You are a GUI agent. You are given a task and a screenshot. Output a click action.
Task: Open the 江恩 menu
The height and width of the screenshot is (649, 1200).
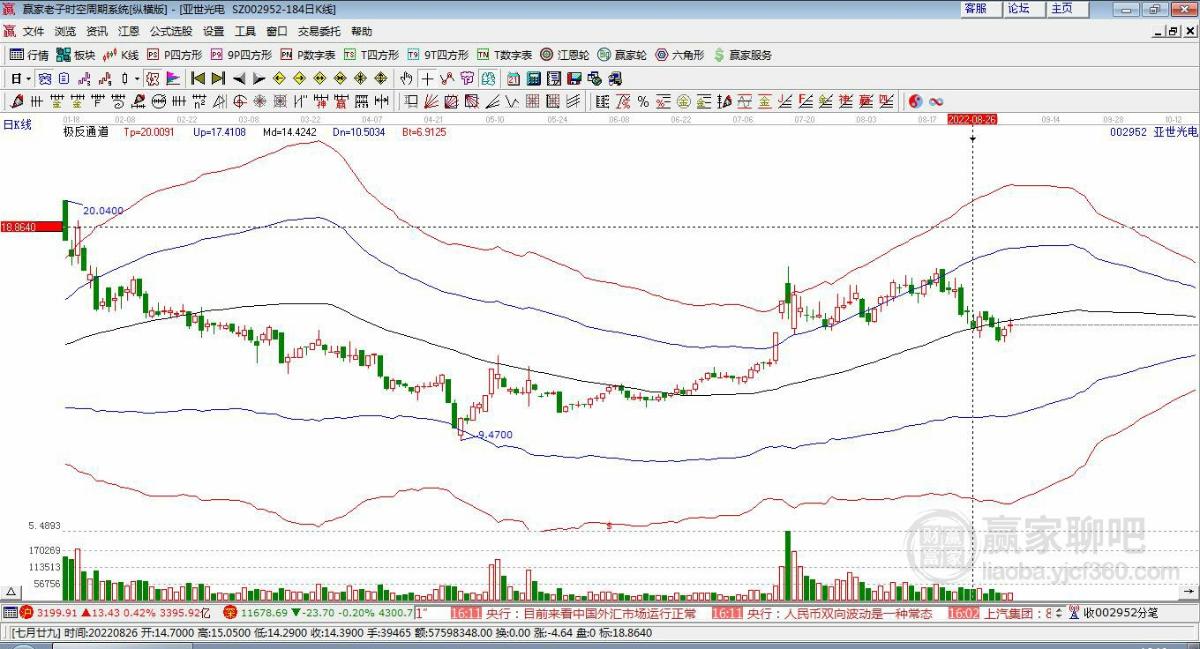point(129,31)
